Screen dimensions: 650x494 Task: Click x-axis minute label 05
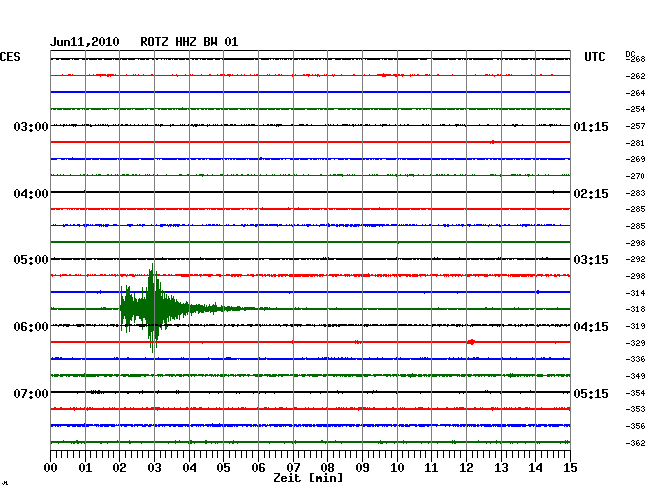pyautogui.click(x=223, y=468)
